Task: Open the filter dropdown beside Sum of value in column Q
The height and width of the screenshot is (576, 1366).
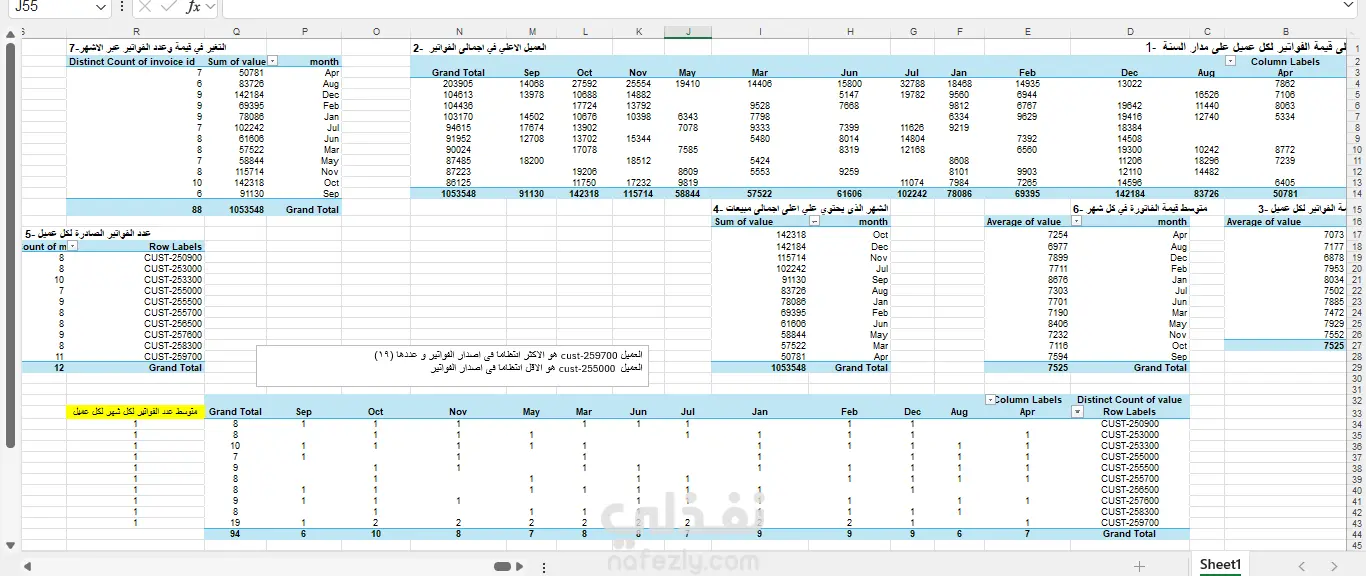Action: [x=273, y=61]
